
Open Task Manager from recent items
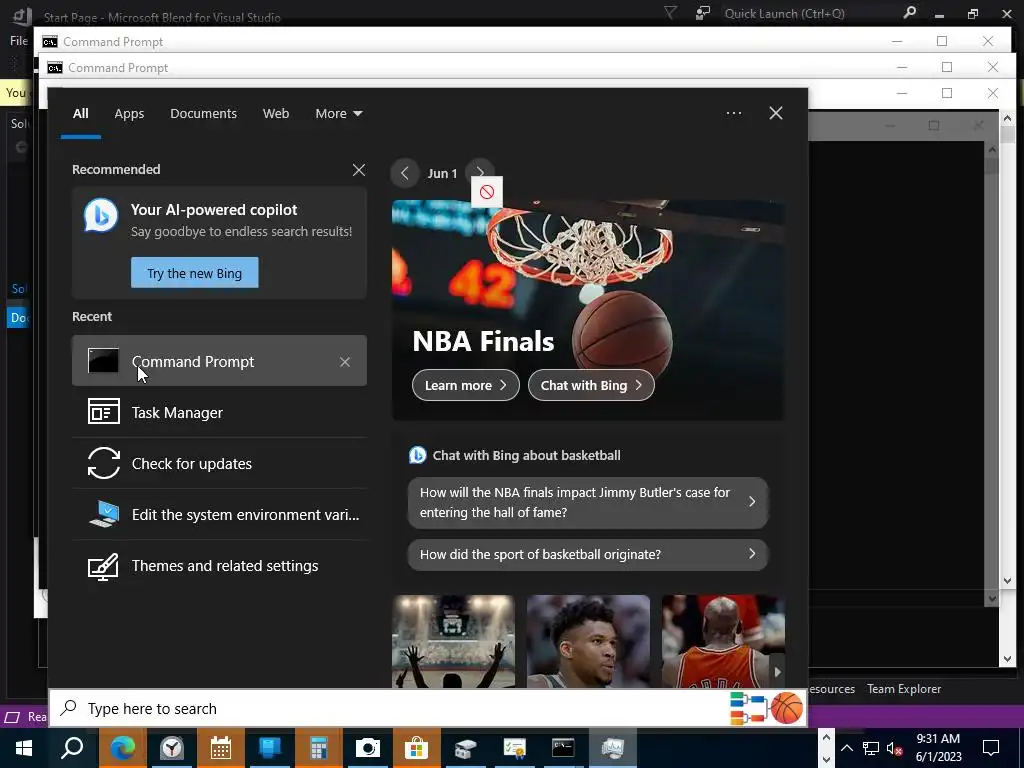click(219, 412)
